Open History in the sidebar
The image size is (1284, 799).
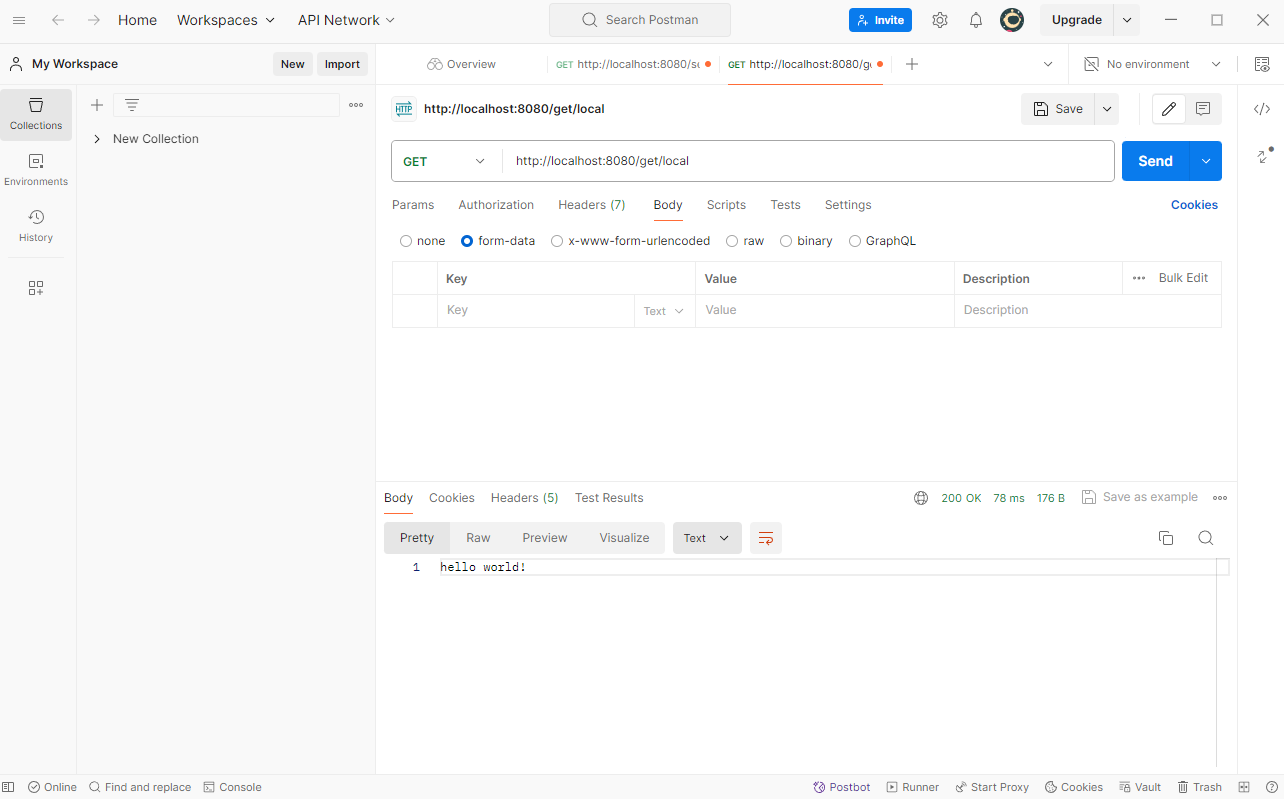click(36, 226)
